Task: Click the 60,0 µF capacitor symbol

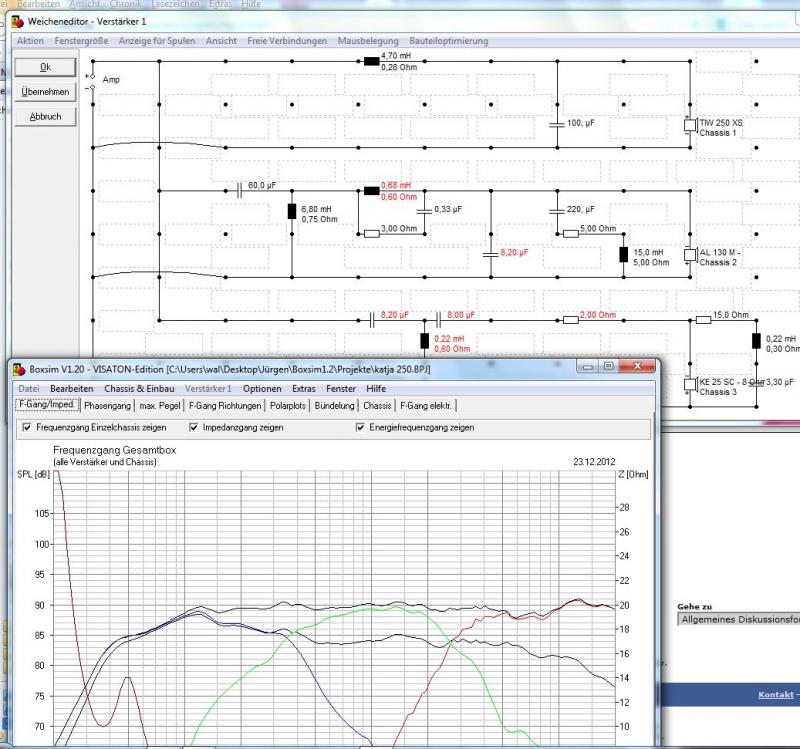Action: [x=239, y=187]
